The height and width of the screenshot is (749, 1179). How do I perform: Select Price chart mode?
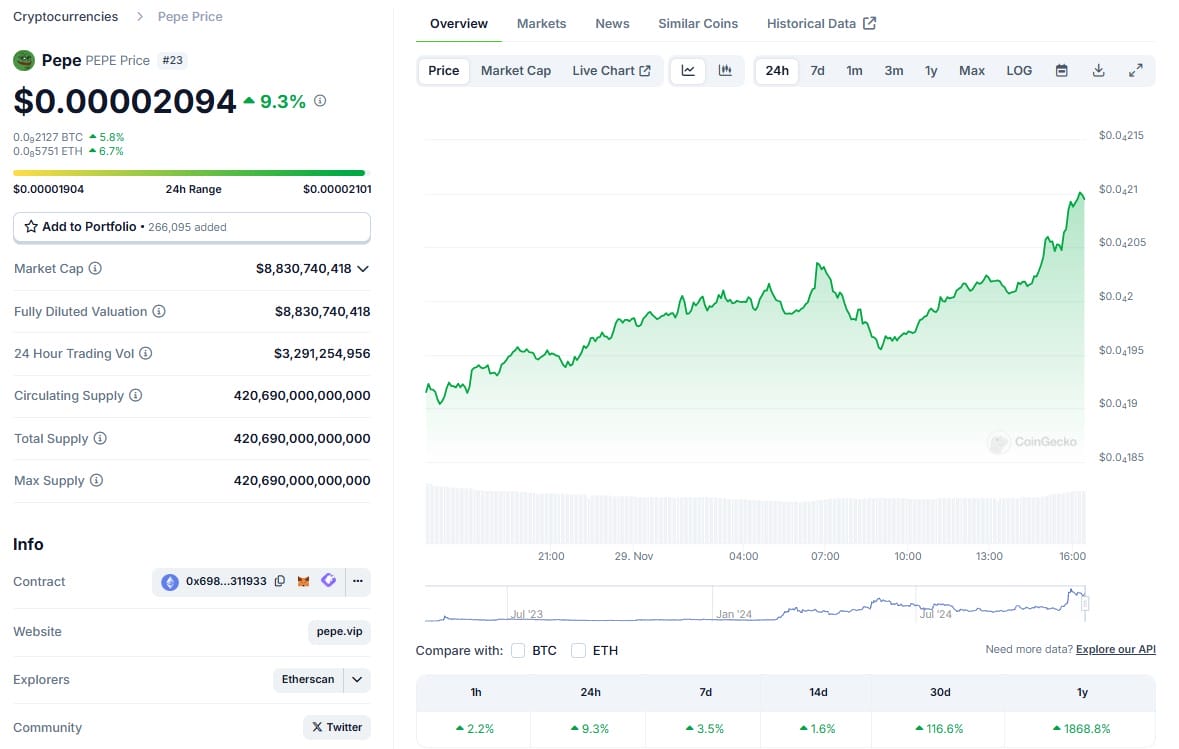444,71
